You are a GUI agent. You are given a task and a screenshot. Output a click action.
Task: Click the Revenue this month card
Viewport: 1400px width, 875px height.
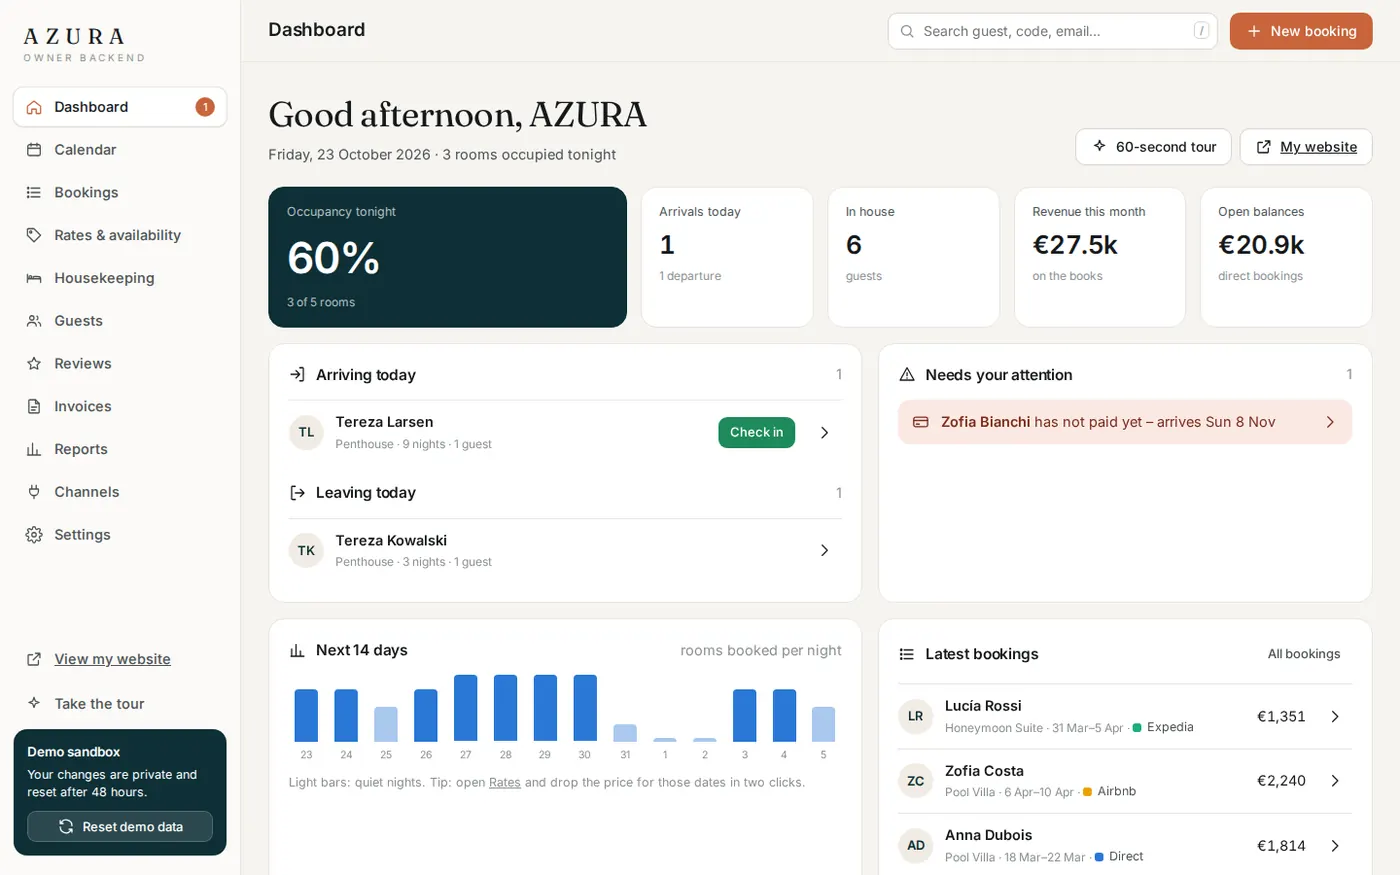pos(1100,257)
